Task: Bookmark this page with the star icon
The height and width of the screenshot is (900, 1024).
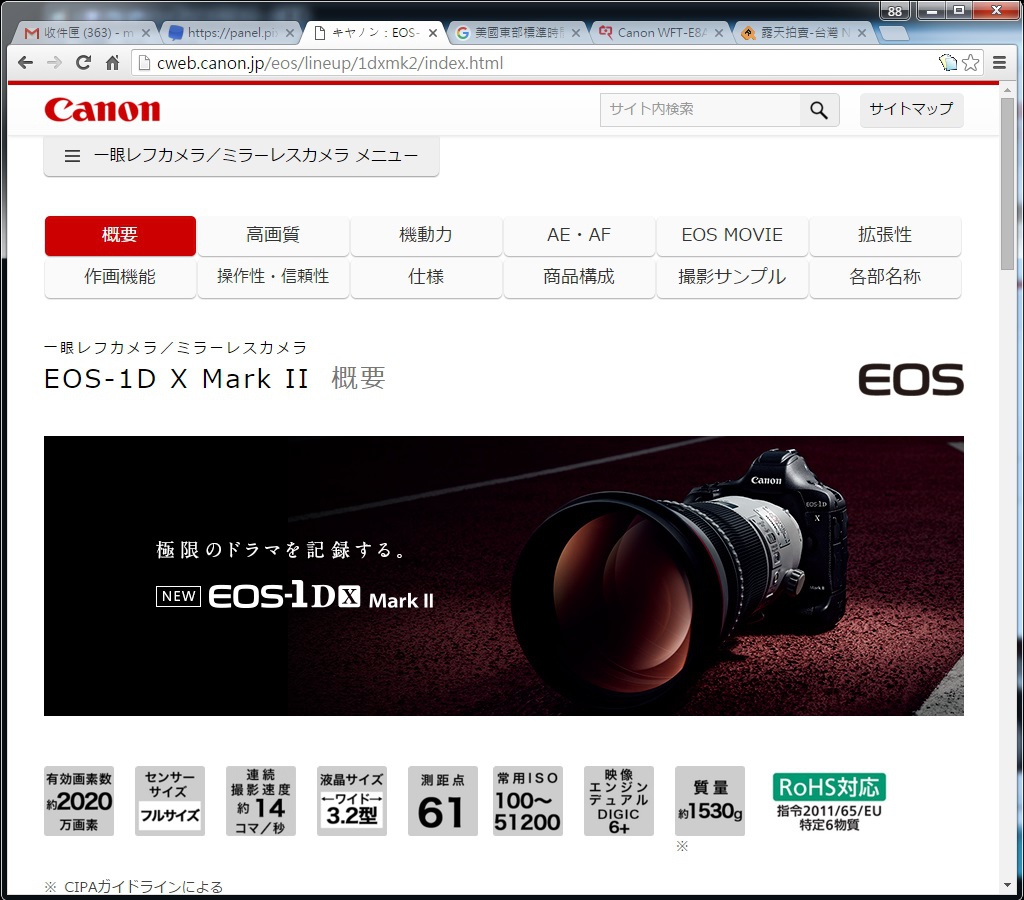Action: 971,63
